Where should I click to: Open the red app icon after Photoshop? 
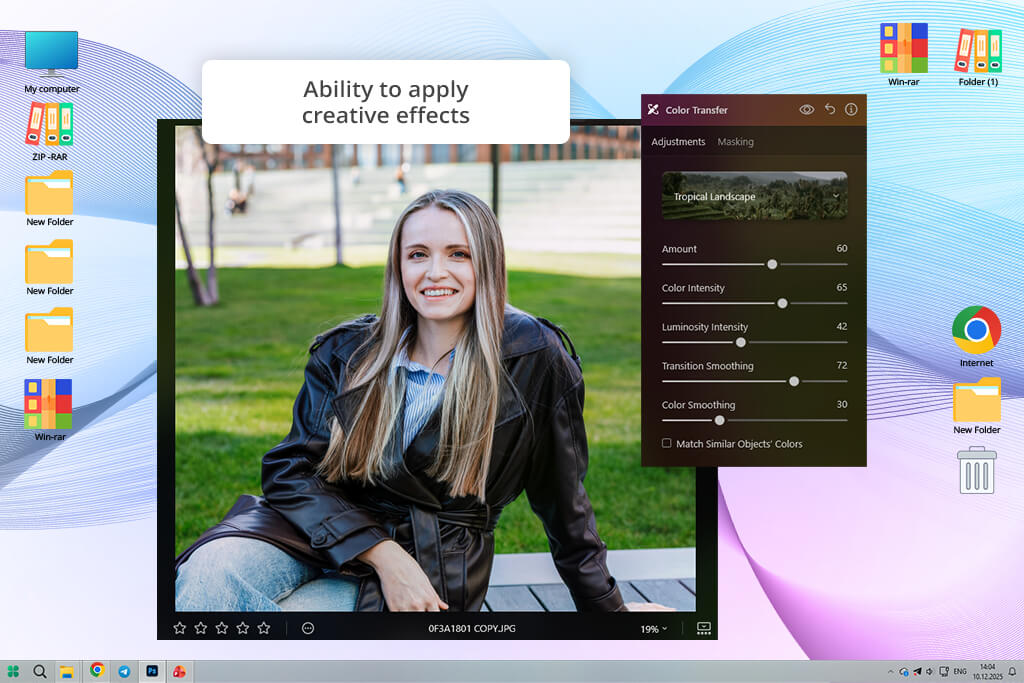click(179, 671)
